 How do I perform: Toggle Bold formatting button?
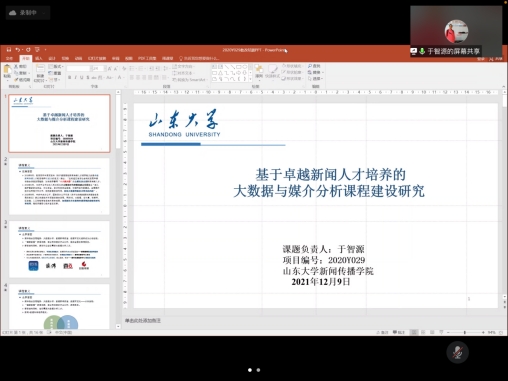[x=69, y=78]
